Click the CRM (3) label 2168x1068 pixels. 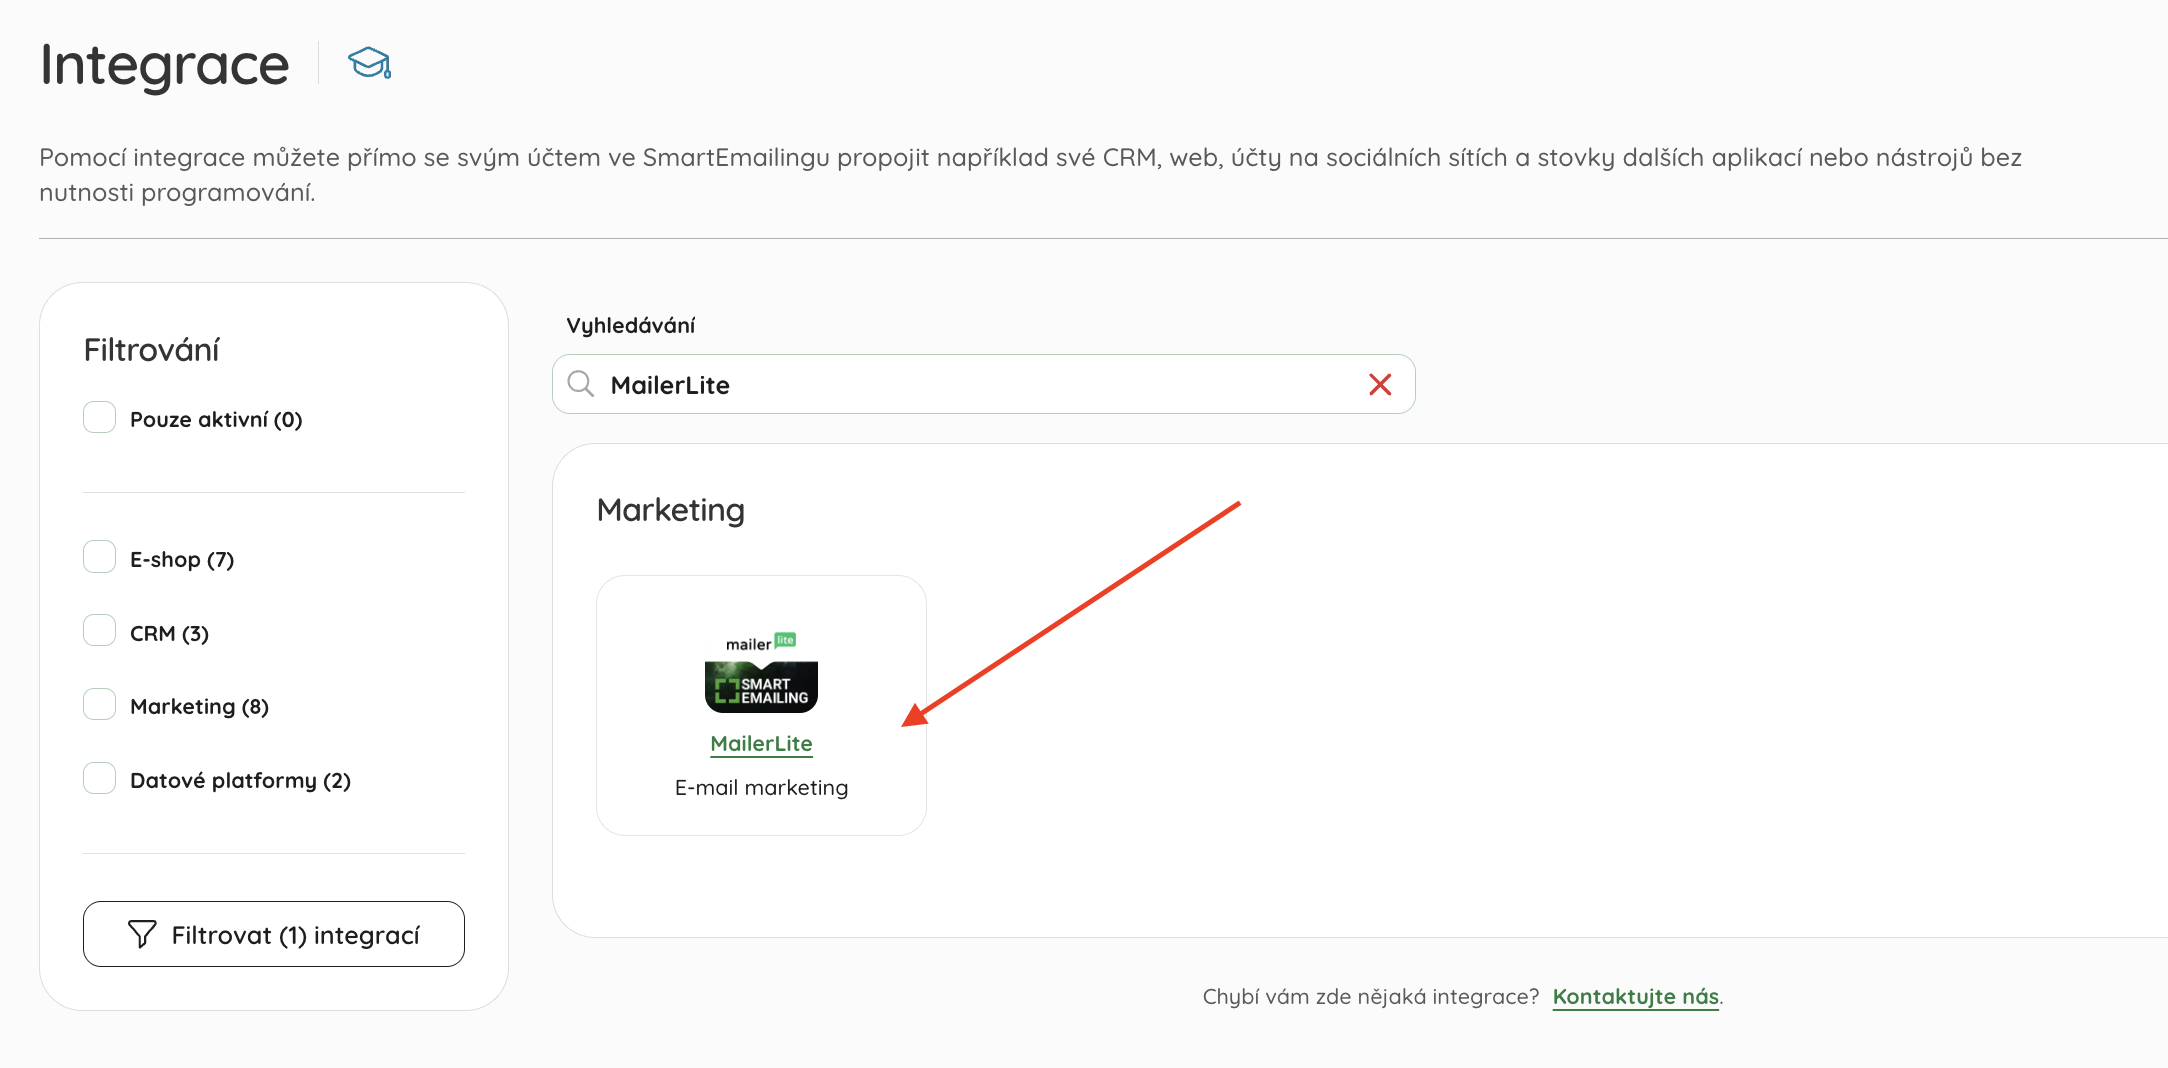(x=169, y=634)
